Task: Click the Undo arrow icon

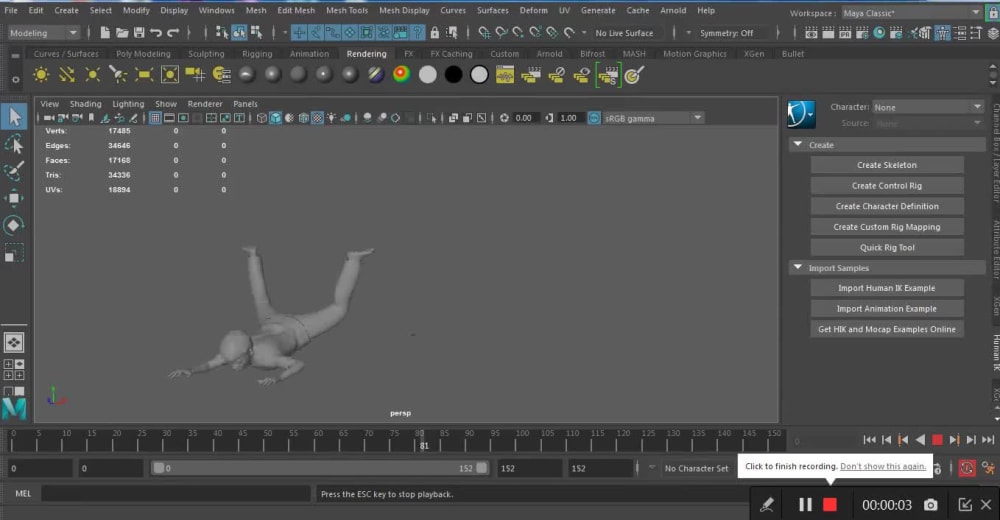Action: 156,33
